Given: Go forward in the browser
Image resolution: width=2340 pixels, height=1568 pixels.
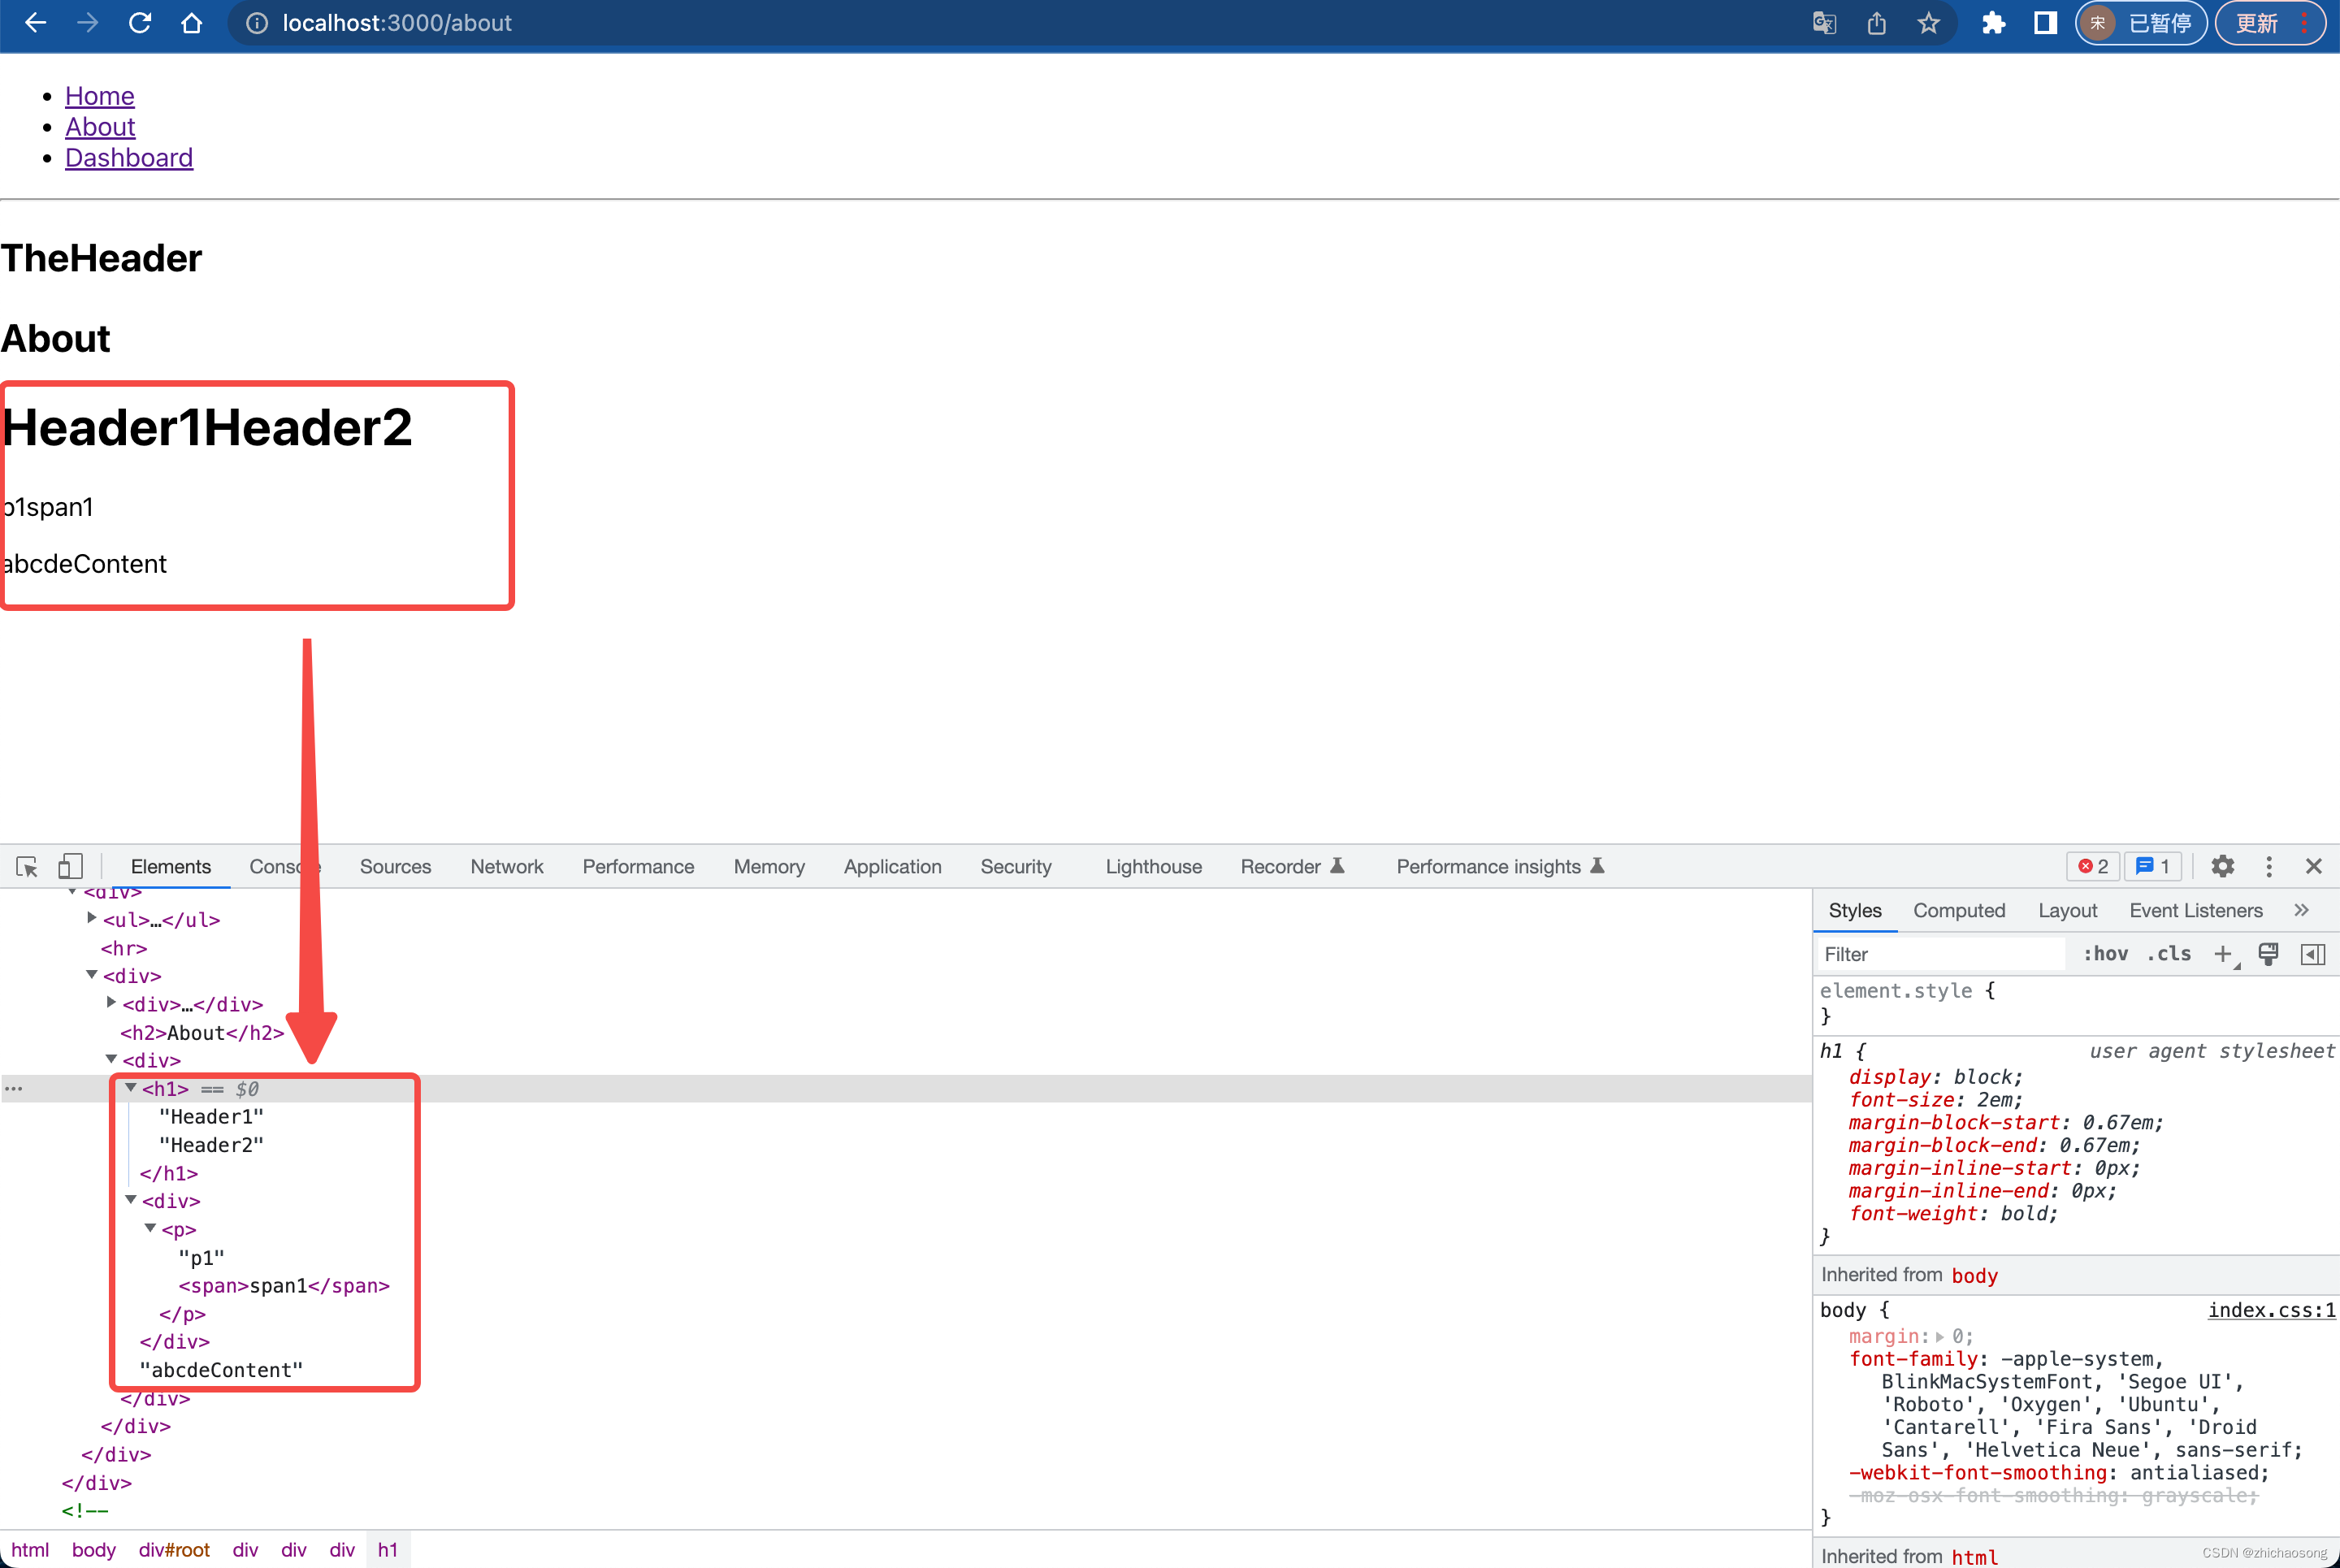Looking at the screenshot, I should (87, 23).
